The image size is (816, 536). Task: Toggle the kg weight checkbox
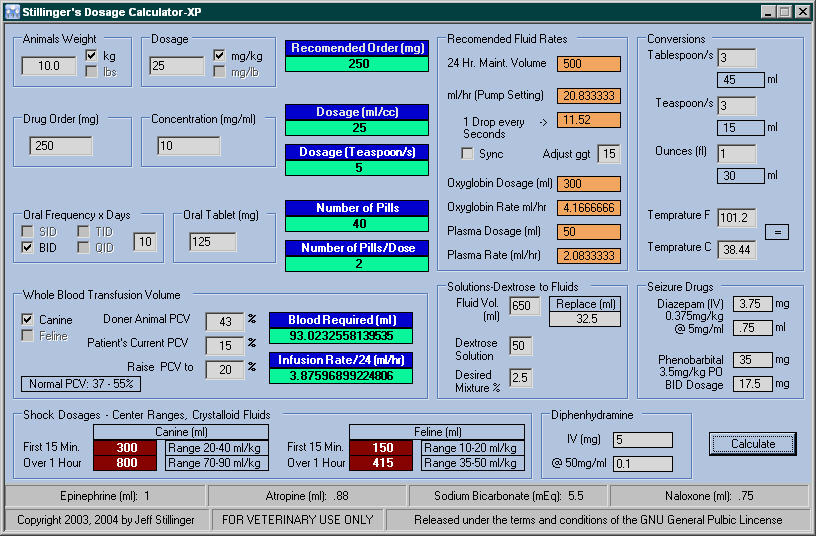pyautogui.click(x=92, y=55)
